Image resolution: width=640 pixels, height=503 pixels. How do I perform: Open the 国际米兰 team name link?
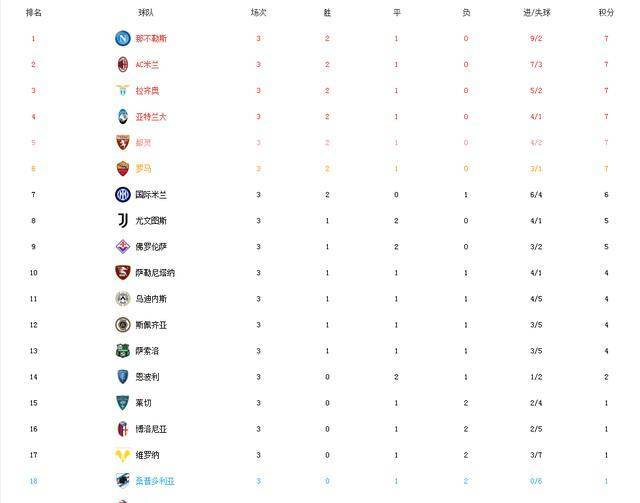click(x=151, y=195)
